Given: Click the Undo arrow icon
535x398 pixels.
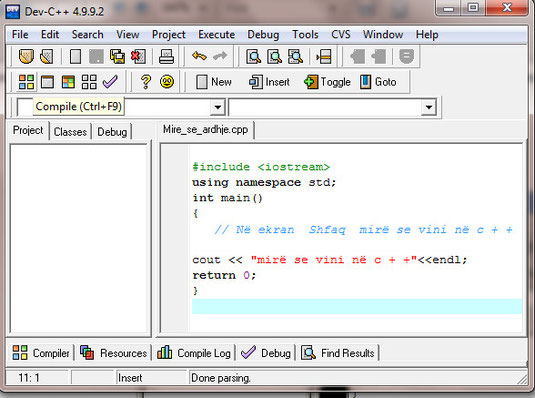Looking at the screenshot, I should point(199,56).
